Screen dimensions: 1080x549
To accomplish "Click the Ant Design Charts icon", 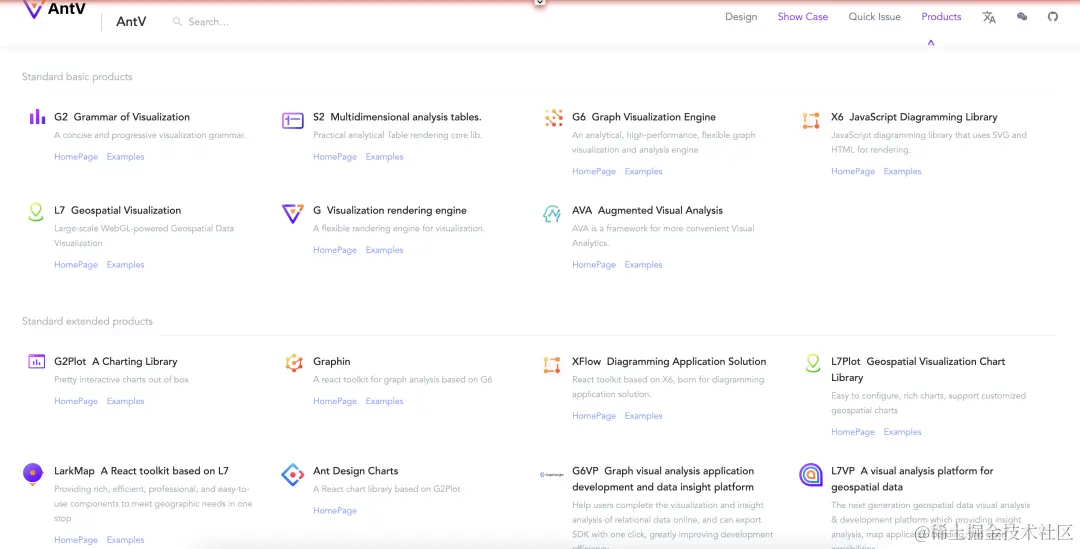I will 293,475.
